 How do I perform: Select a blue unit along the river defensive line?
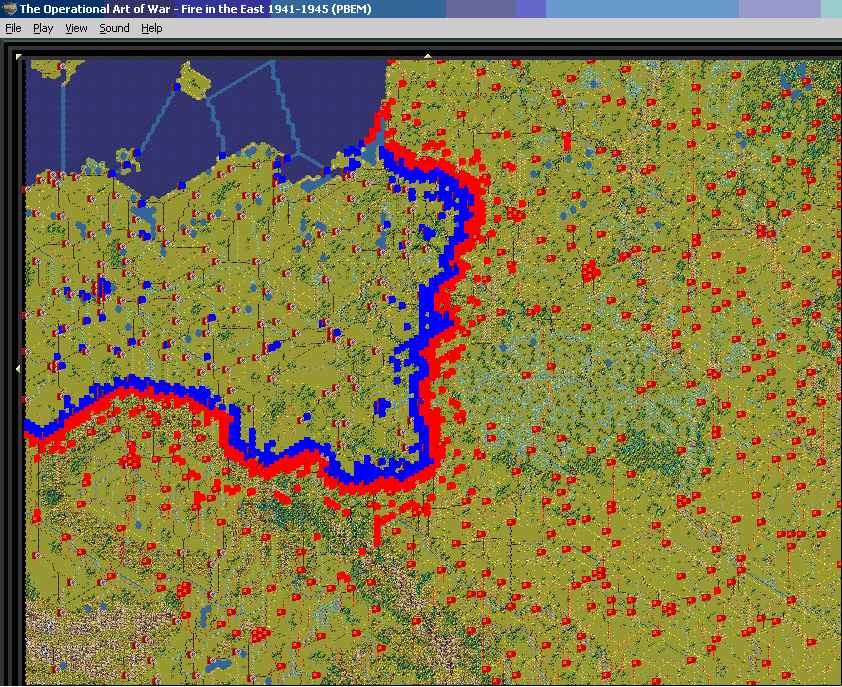click(430, 300)
